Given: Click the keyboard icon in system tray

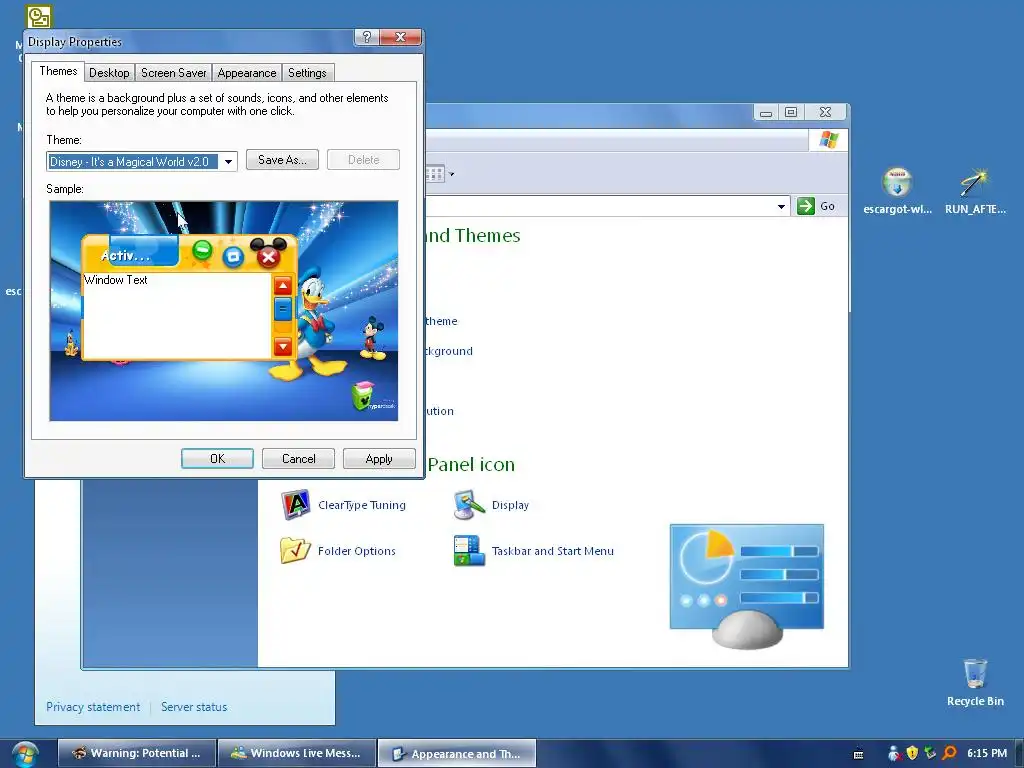Looking at the screenshot, I should 858,754.
